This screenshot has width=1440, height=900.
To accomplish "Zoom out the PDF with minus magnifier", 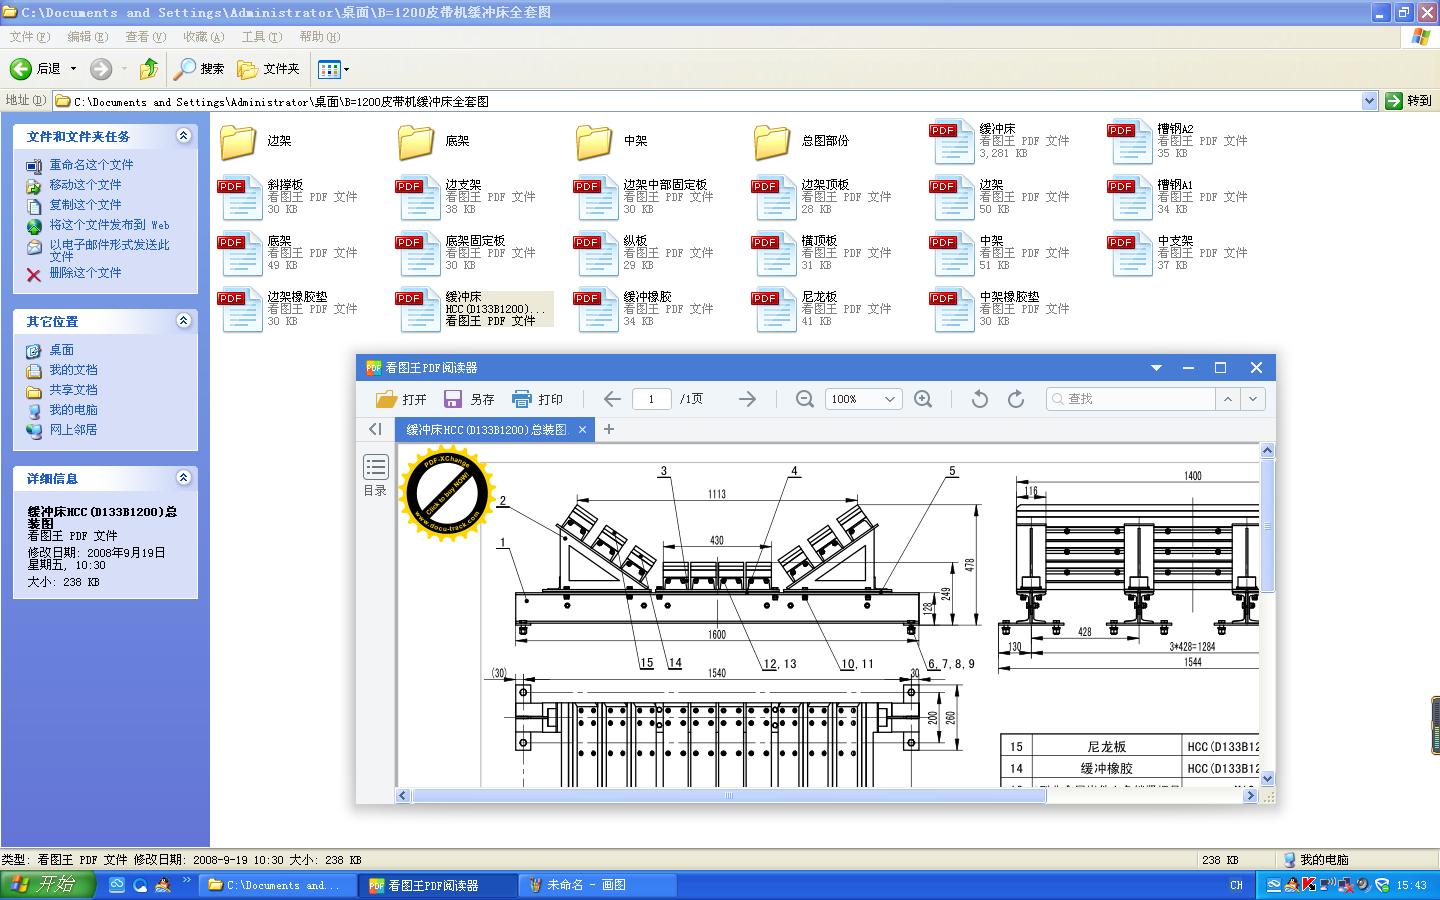I will pyautogui.click(x=804, y=399).
